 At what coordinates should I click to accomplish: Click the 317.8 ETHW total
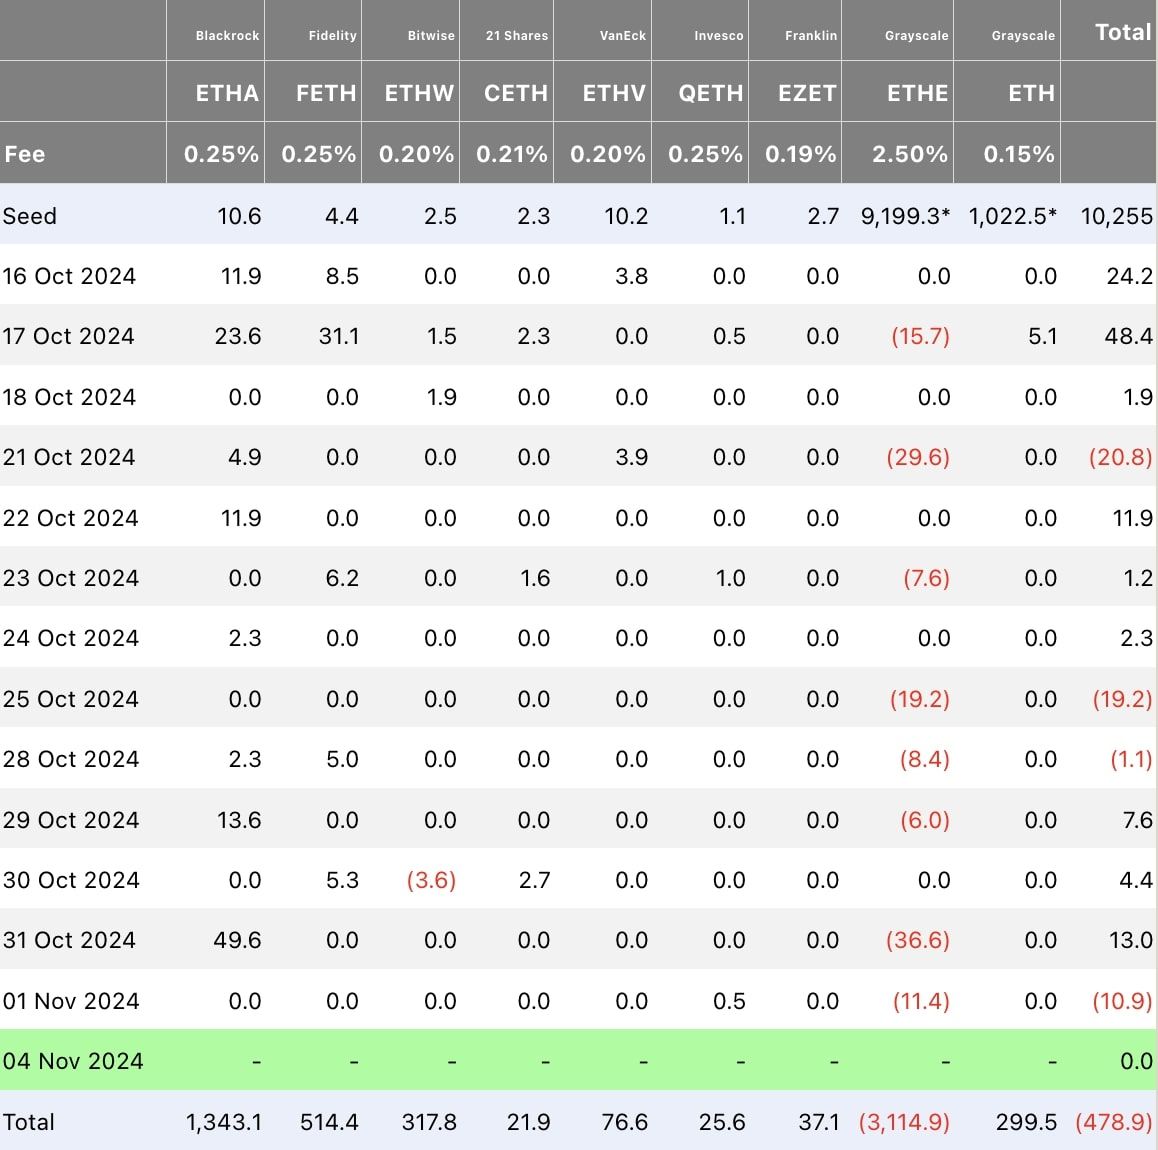429,1123
